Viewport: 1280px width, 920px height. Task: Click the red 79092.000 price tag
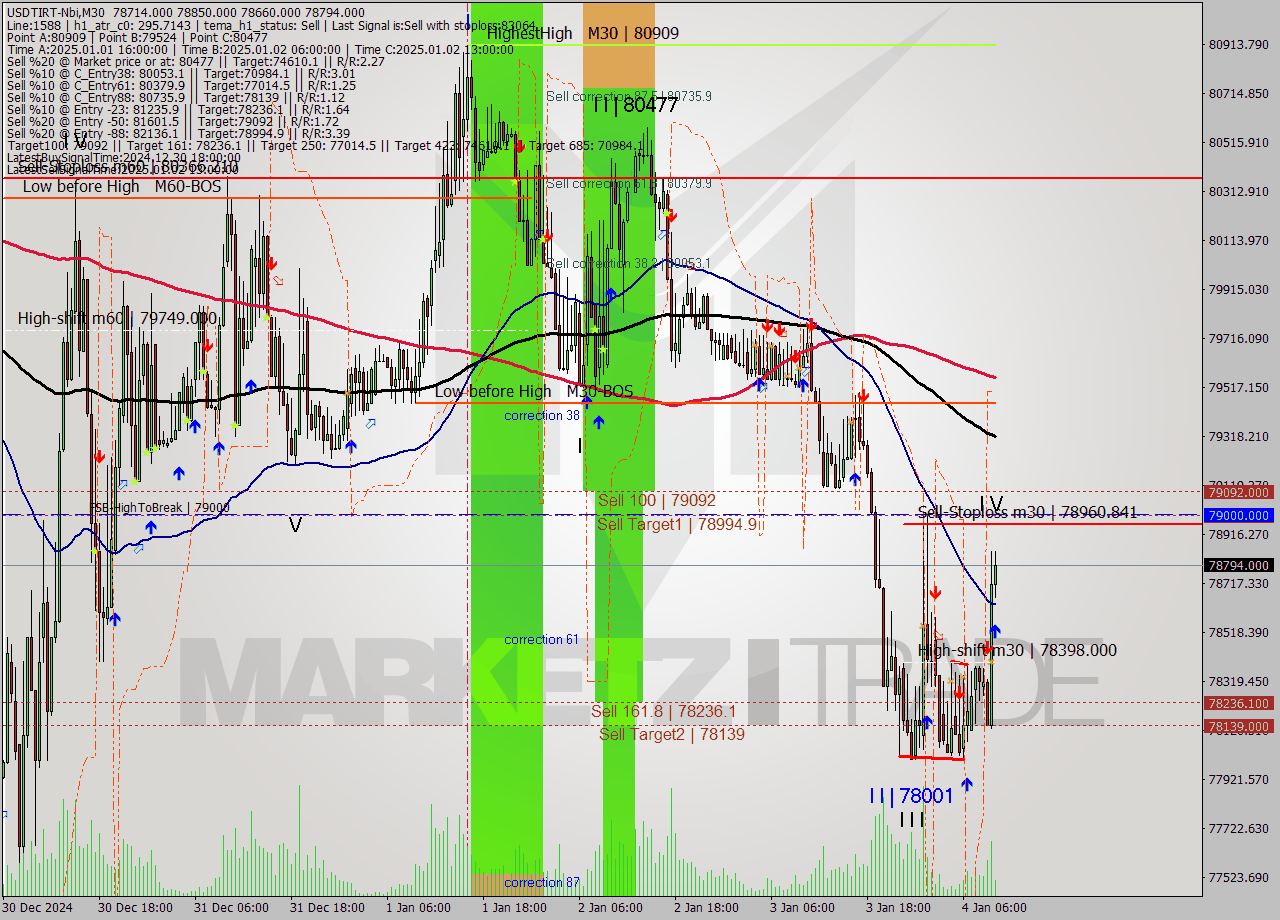tap(1239, 492)
